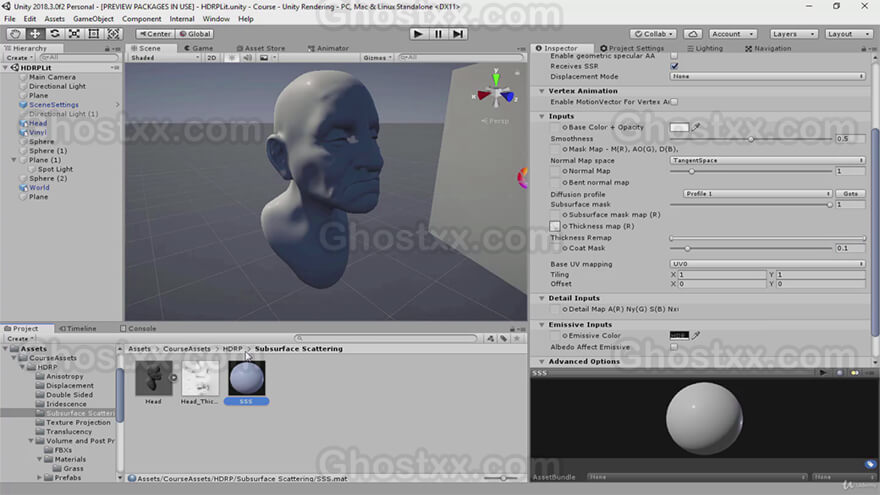This screenshot has height=495, width=880.
Task: Select the Rect transform tool
Action: click(94, 34)
